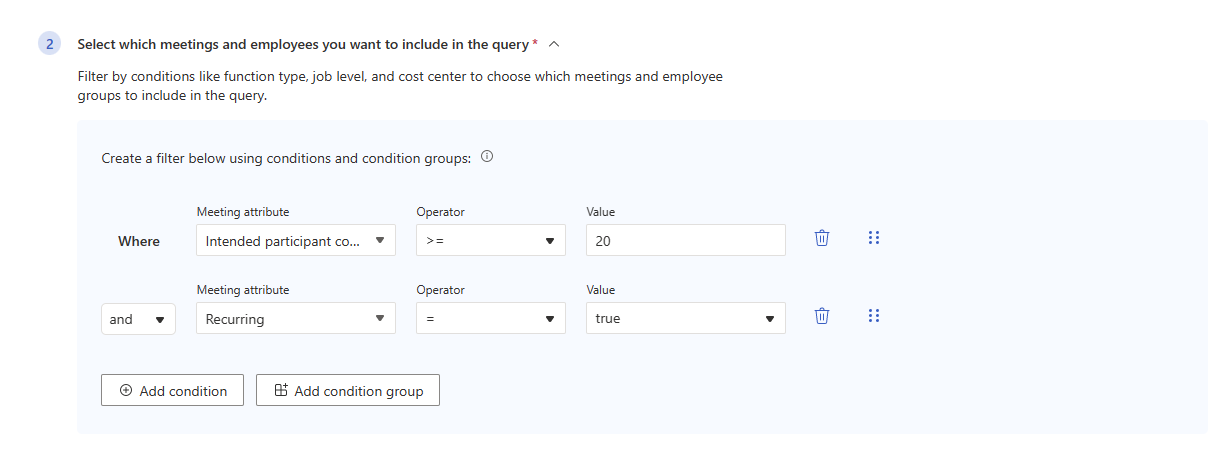Click drag handle of the first condition

tap(874, 238)
